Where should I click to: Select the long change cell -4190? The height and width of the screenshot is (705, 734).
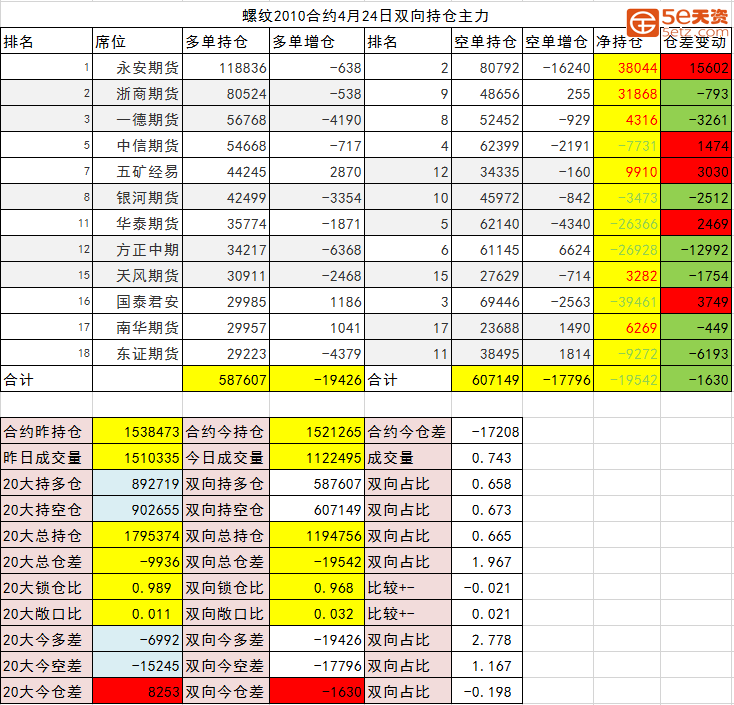coord(317,120)
